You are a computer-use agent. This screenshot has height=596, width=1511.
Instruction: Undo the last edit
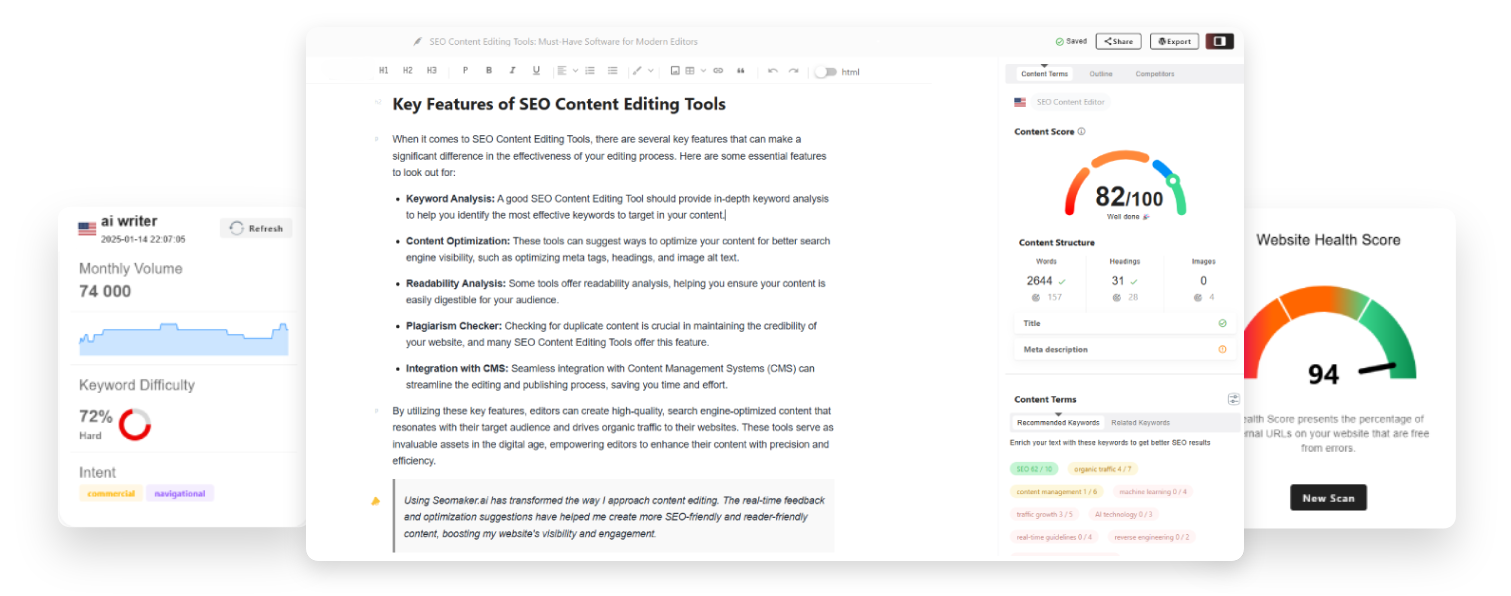(x=771, y=70)
